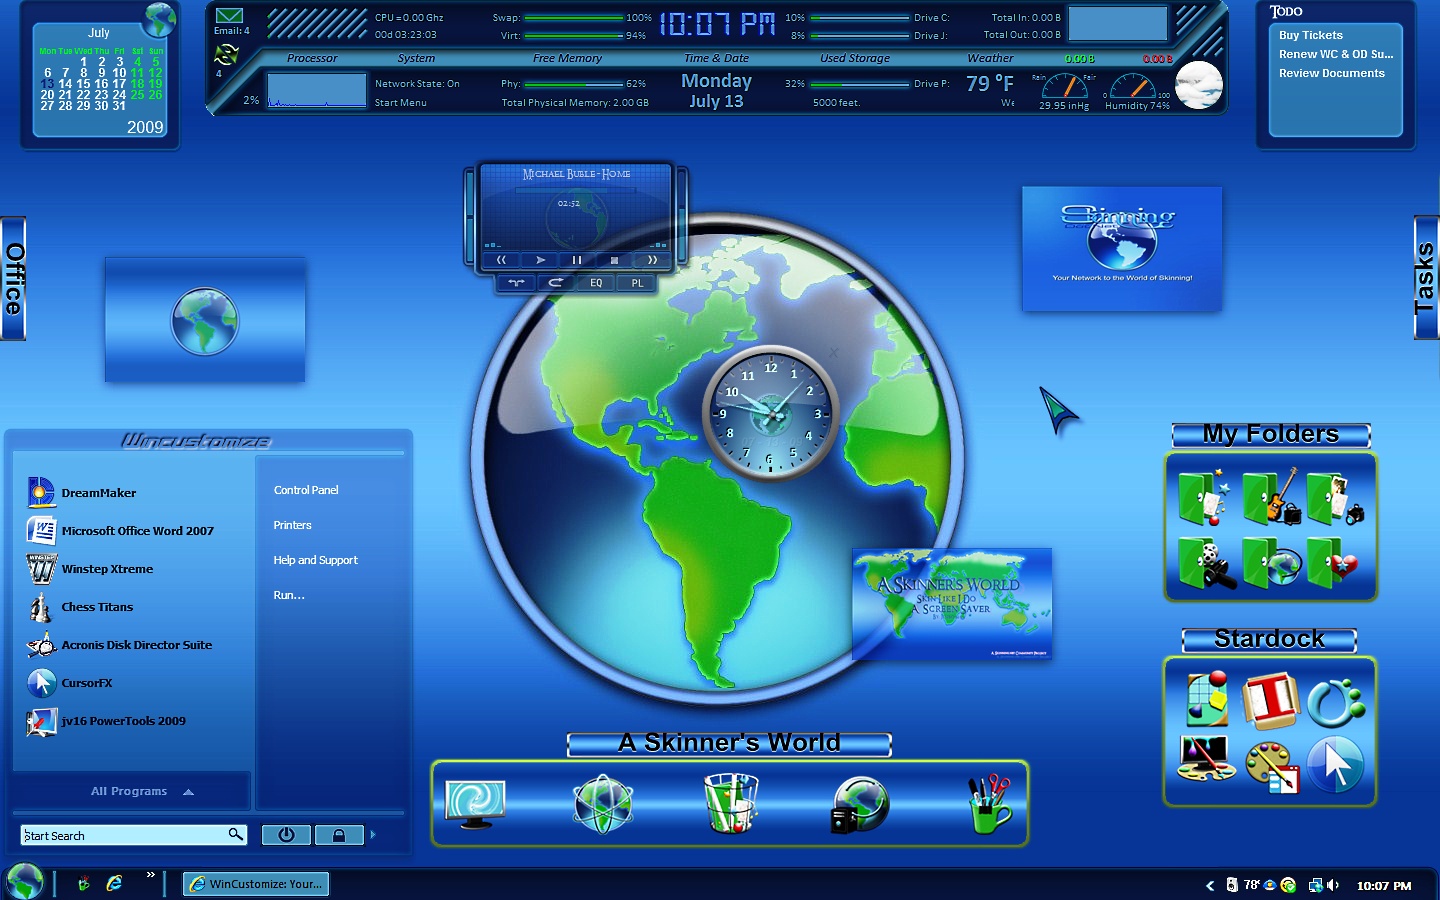This screenshot has width=1440, height=900.
Task: Select Buy Tickets in Todo list
Action: [x=1311, y=35]
